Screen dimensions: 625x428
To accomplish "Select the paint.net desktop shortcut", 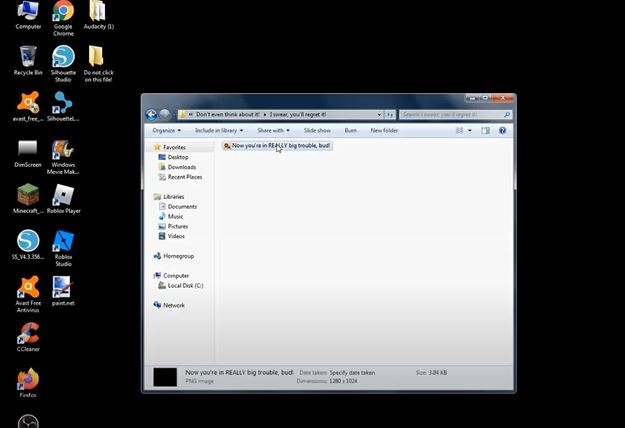I will (63, 291).
